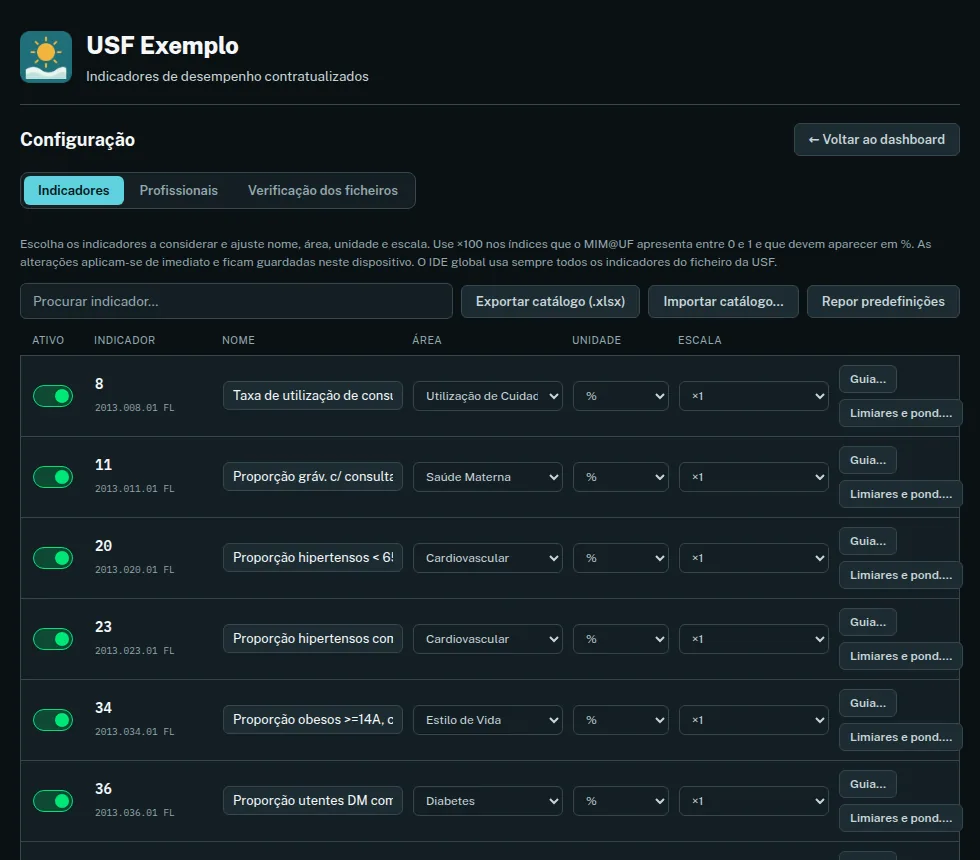This screenshot has height=860, width=980.
Task: Open Área dropdown showing Utilização de Cuidados
Action: click(488, 396)
